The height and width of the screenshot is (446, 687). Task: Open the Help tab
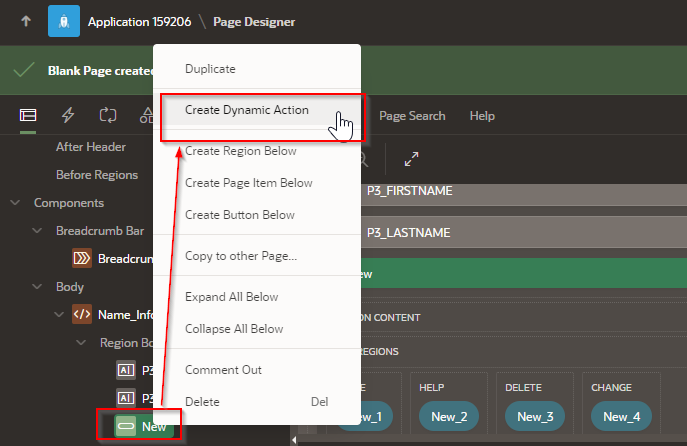point(482,116)
